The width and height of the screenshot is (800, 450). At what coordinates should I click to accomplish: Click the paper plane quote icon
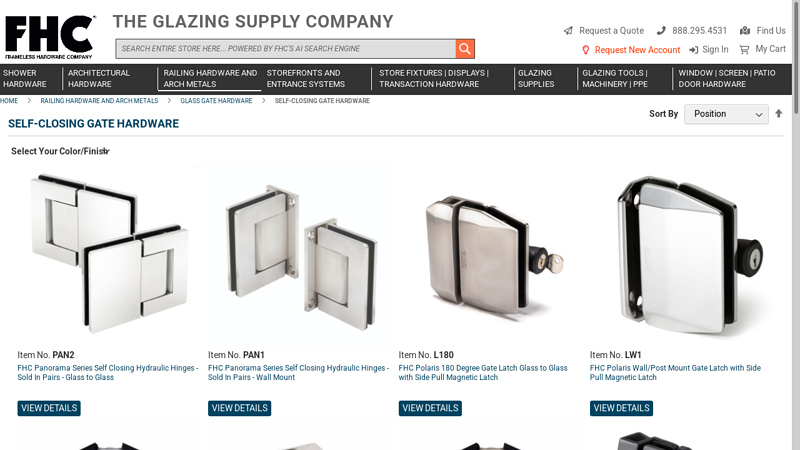pos(568,31)
